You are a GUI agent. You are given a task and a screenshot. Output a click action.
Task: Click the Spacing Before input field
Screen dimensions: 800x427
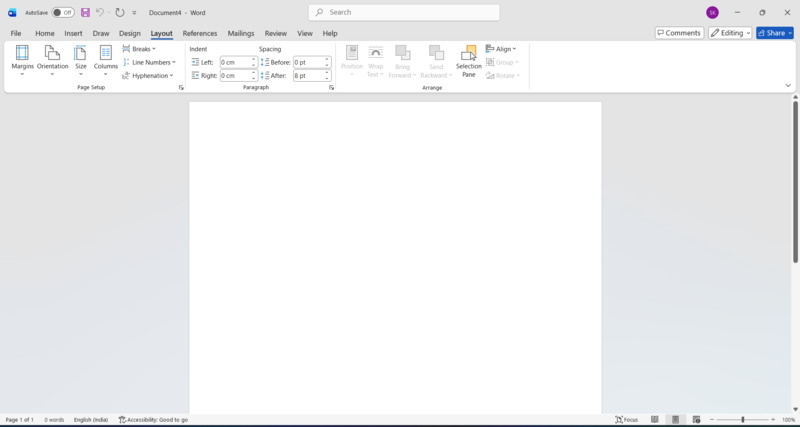click(309, 62)
